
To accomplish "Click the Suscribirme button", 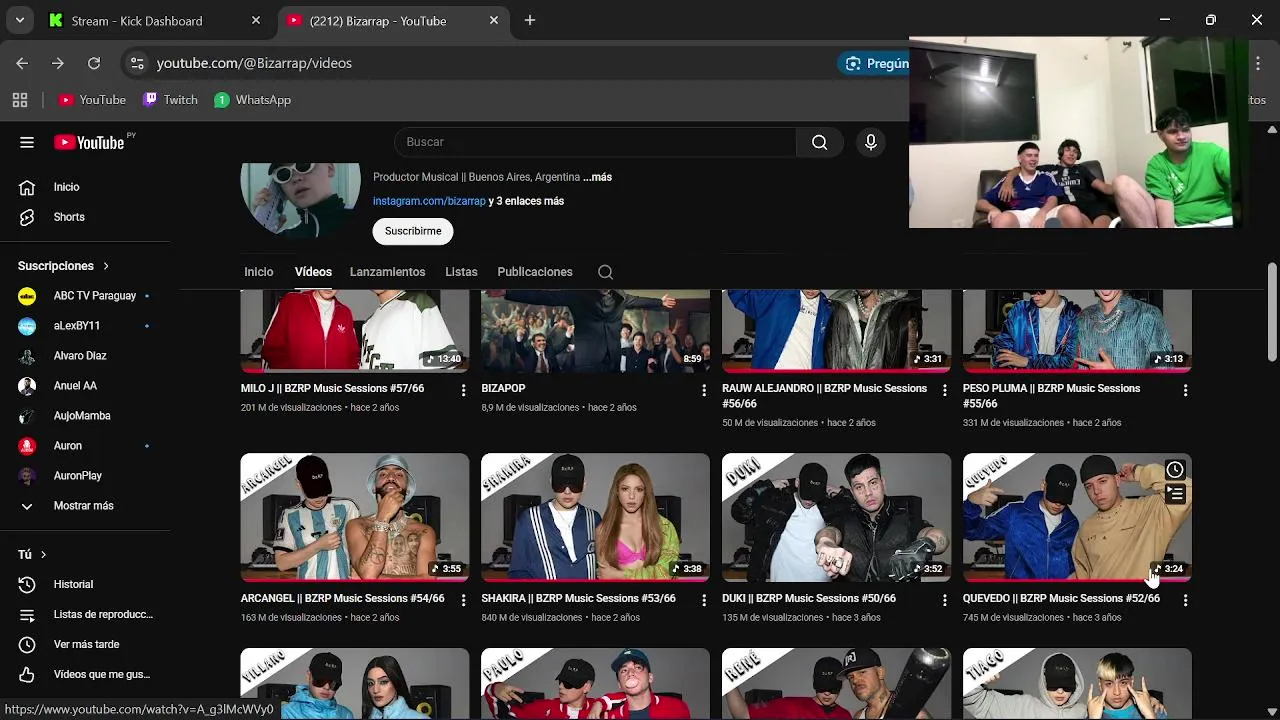I will tap(413, 231).
